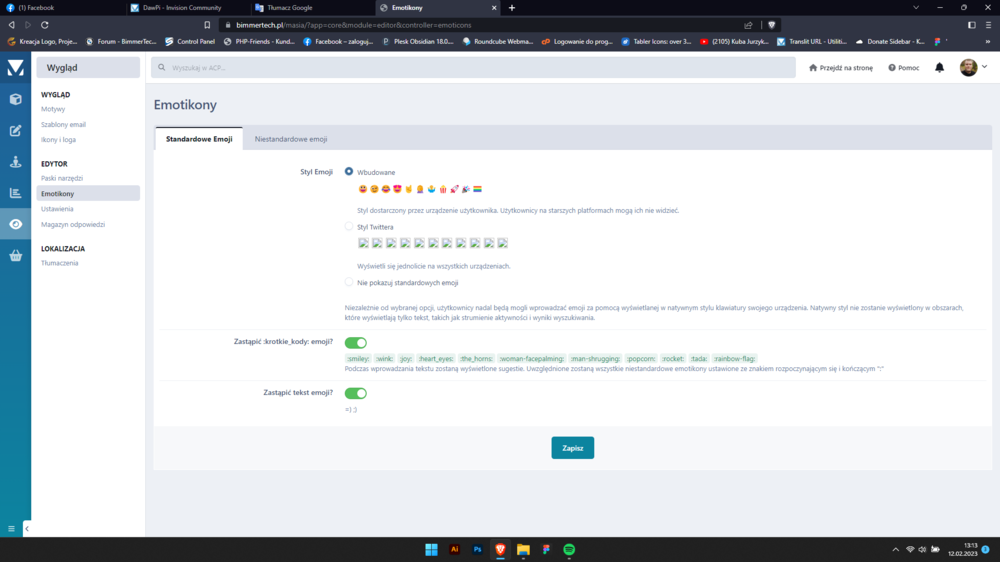Open the cube icon section in sidebar

coord(15,99)
